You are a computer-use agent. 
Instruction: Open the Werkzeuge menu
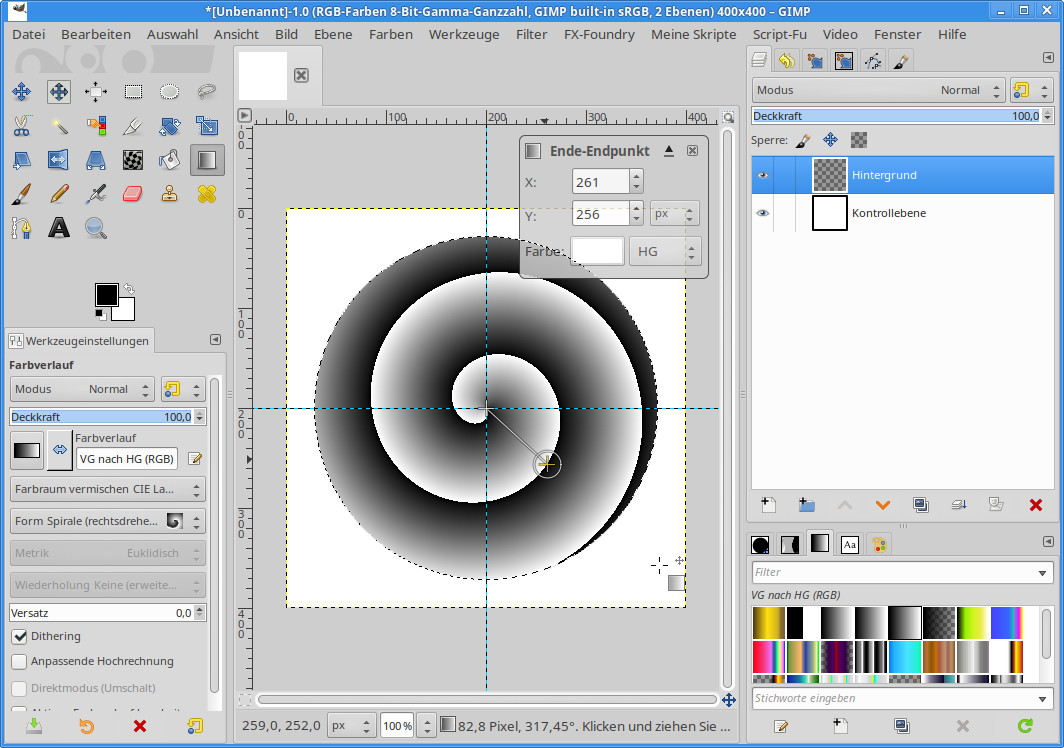point(464,34)
